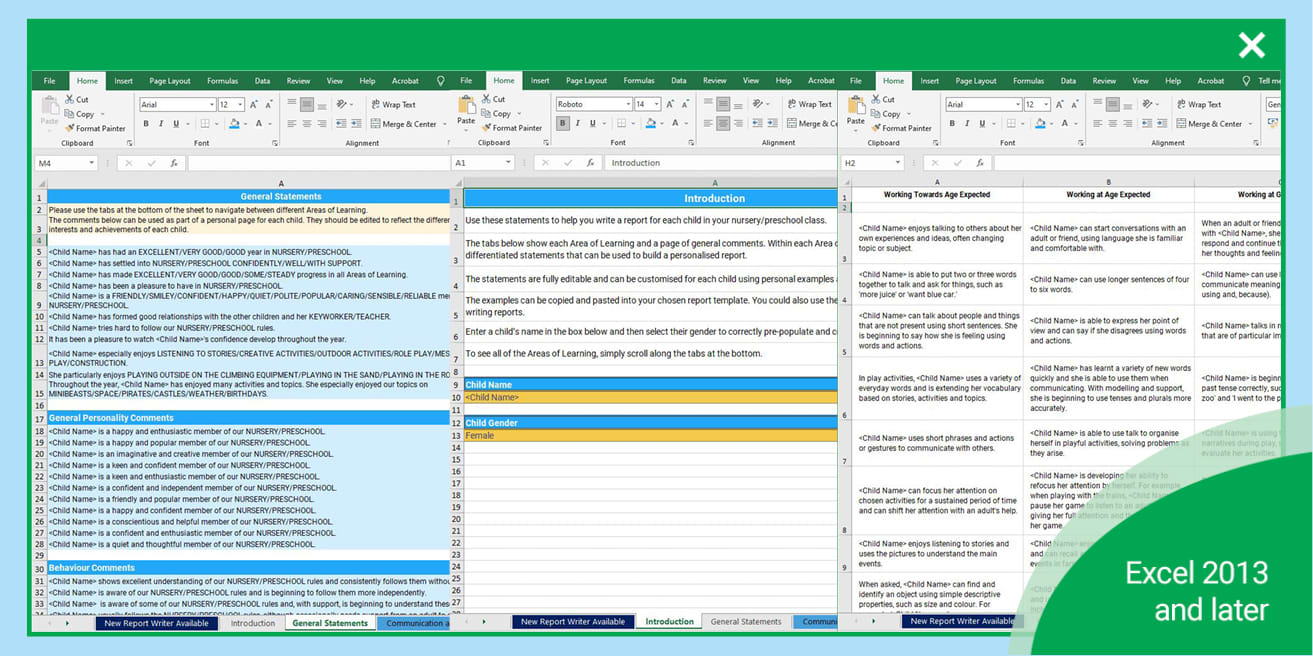
Task: Apply bold formatting from the Font group
Action: [x=146, y=123]
